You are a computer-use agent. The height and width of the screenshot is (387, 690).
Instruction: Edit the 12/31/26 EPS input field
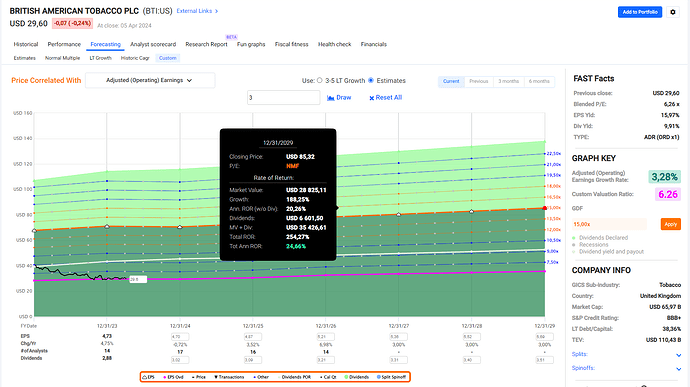(326, 337)
